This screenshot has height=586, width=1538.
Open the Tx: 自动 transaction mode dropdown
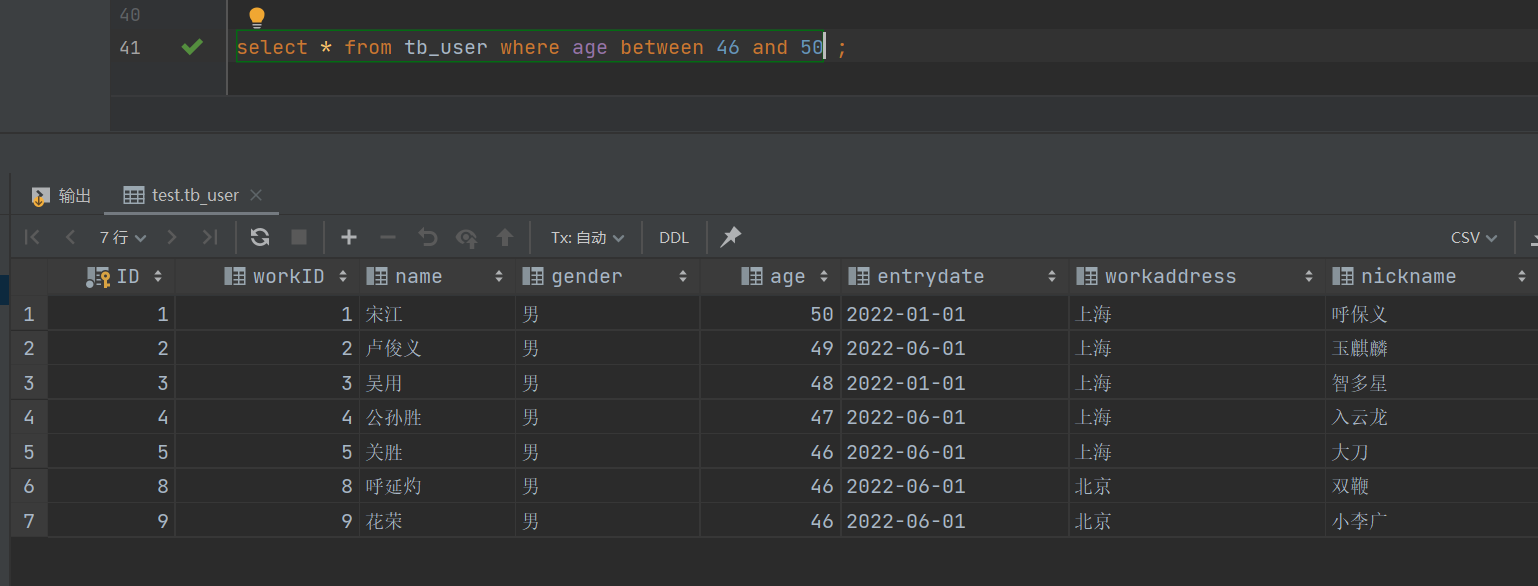tap(587, 237)
